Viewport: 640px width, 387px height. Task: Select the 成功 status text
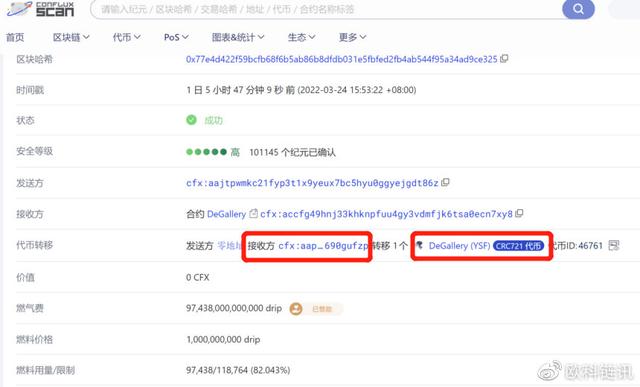coord(213,120)
